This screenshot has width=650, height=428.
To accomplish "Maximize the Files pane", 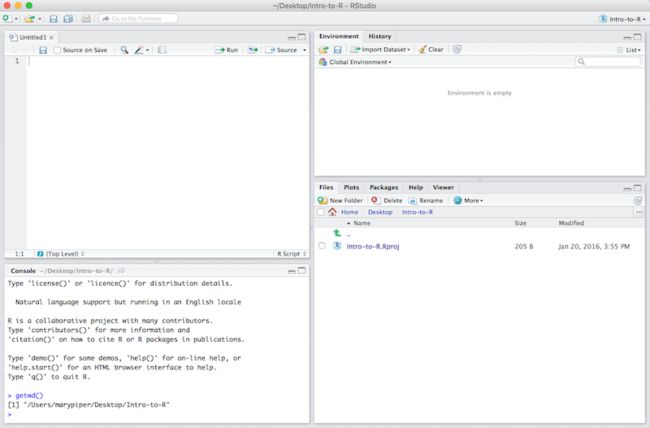I will [x=638, y=188].
